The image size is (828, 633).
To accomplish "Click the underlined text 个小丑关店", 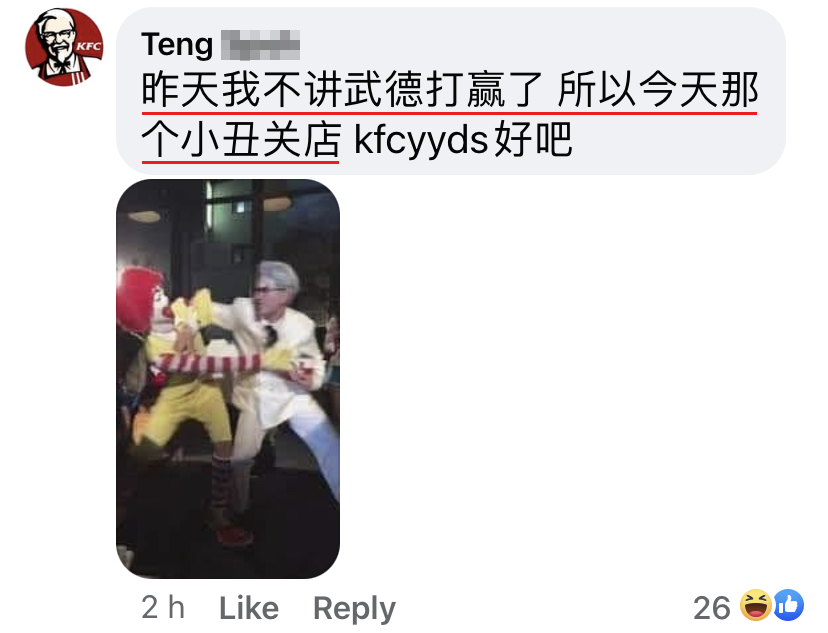I will point(240,139).
